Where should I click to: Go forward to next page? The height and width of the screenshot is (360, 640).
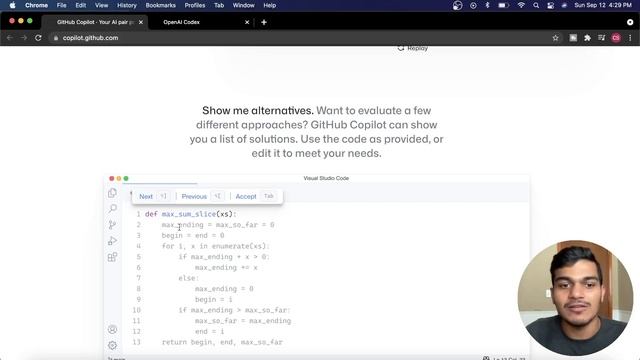tap(24, 38)
